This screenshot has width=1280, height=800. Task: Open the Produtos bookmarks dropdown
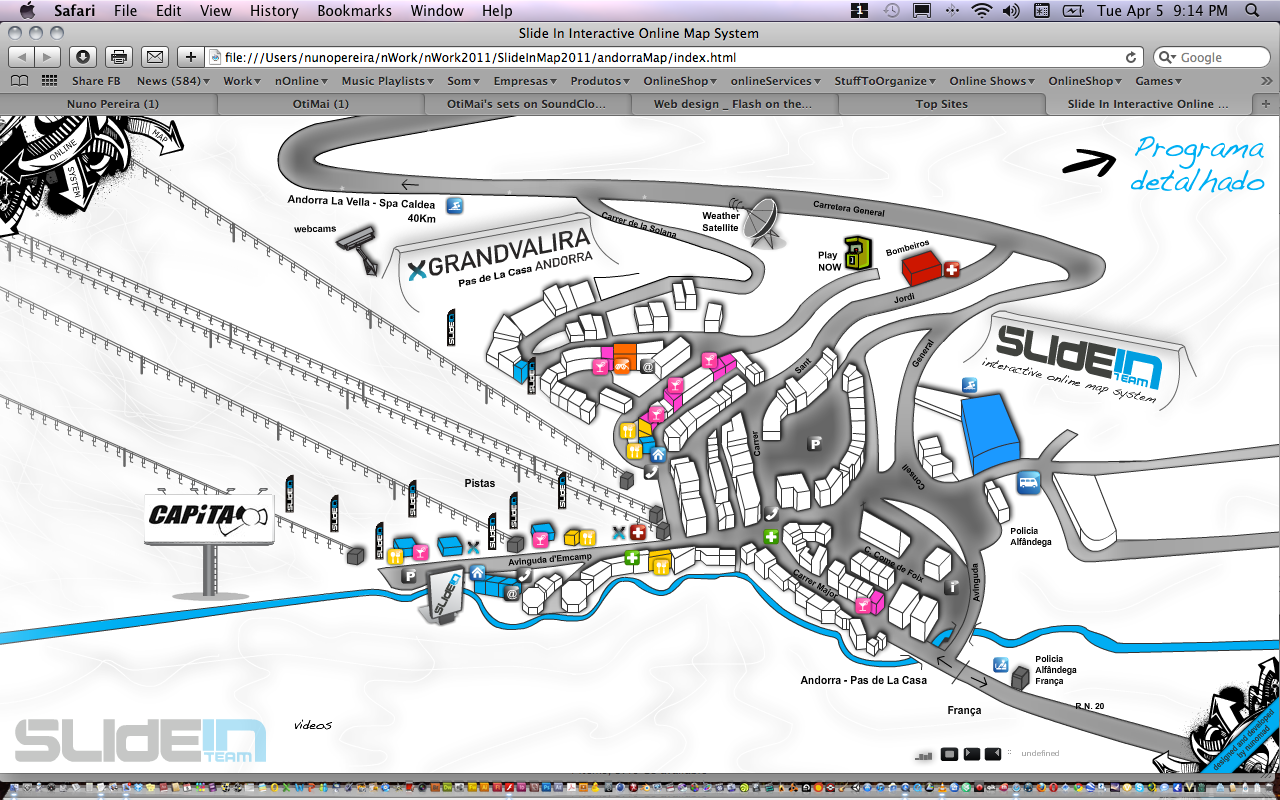click(600, 81)
